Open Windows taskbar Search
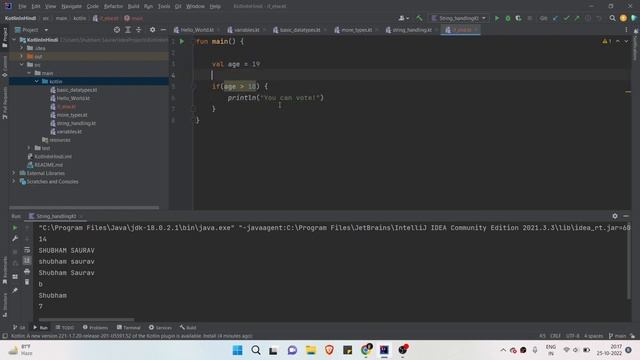This screenshot has height=360, width=640. click(256, 350)
